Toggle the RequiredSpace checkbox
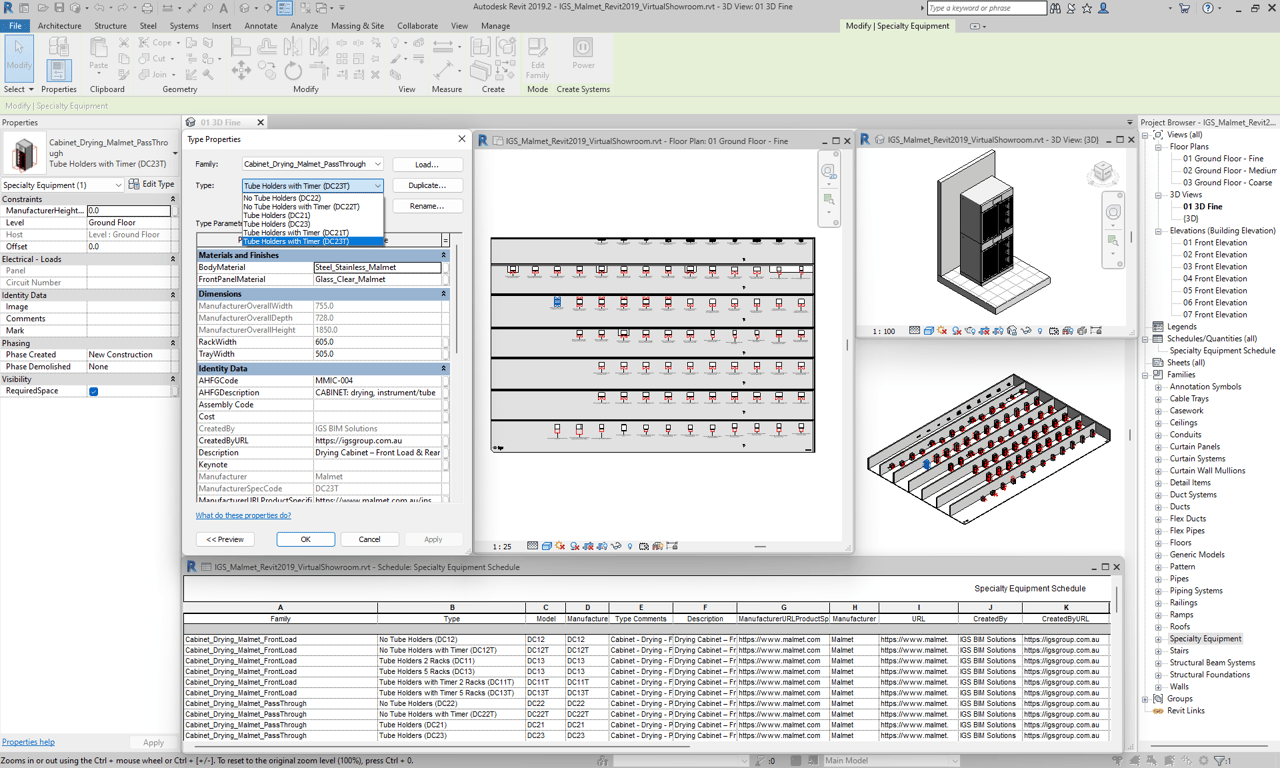1280x768 pixels. [x=93, y=391]
